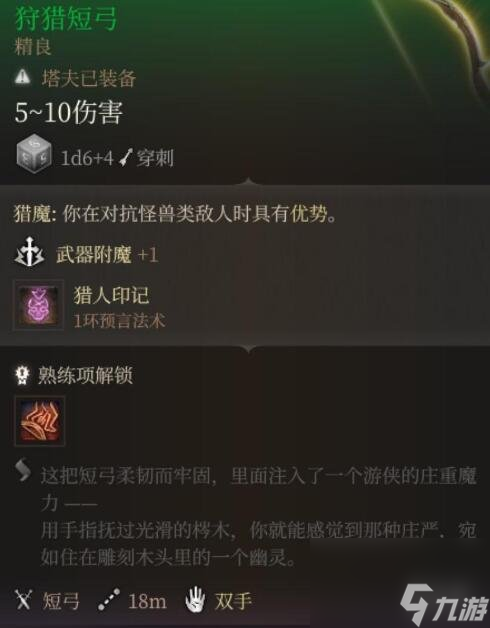The height and width of the screenshot is (628, 490).
Task: Click the lore scroll icon before the description
Action: point(23,469)
